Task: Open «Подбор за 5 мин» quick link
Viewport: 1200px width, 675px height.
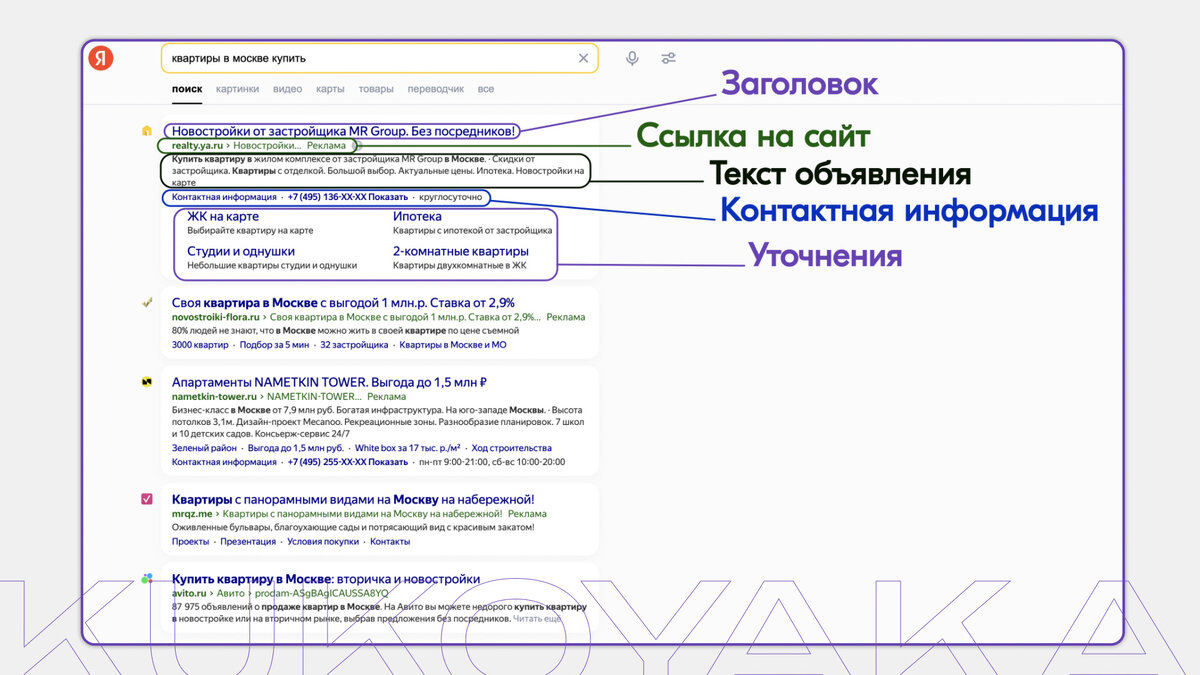Action: (274, 345)
